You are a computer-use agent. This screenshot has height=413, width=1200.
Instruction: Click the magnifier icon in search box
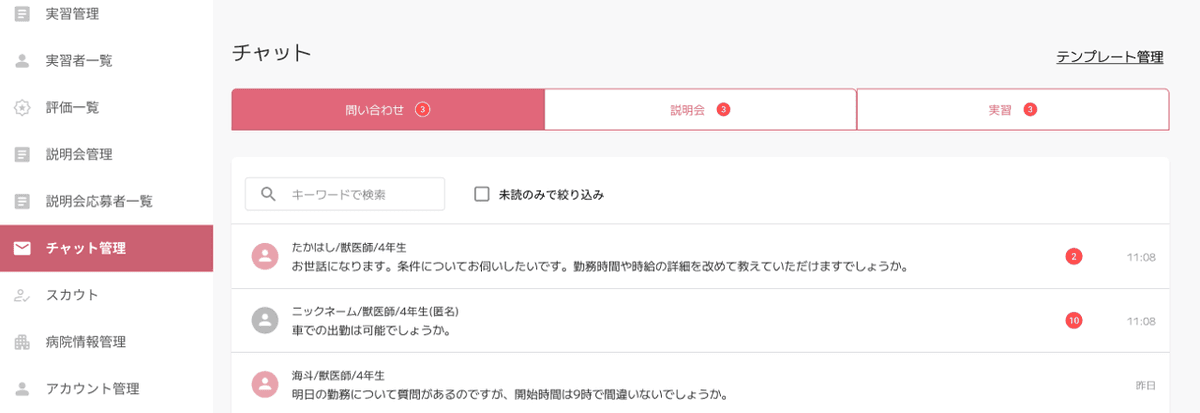click(x=268, y=194)
